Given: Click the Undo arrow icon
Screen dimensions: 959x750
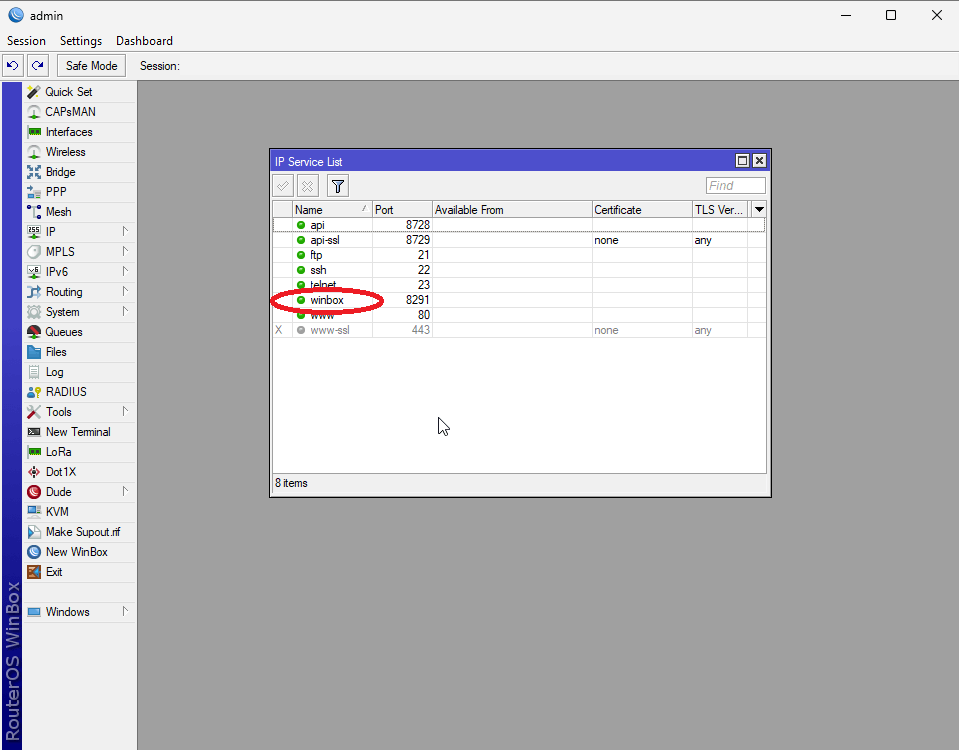Looking at the screenshot, I should (12, 66).
